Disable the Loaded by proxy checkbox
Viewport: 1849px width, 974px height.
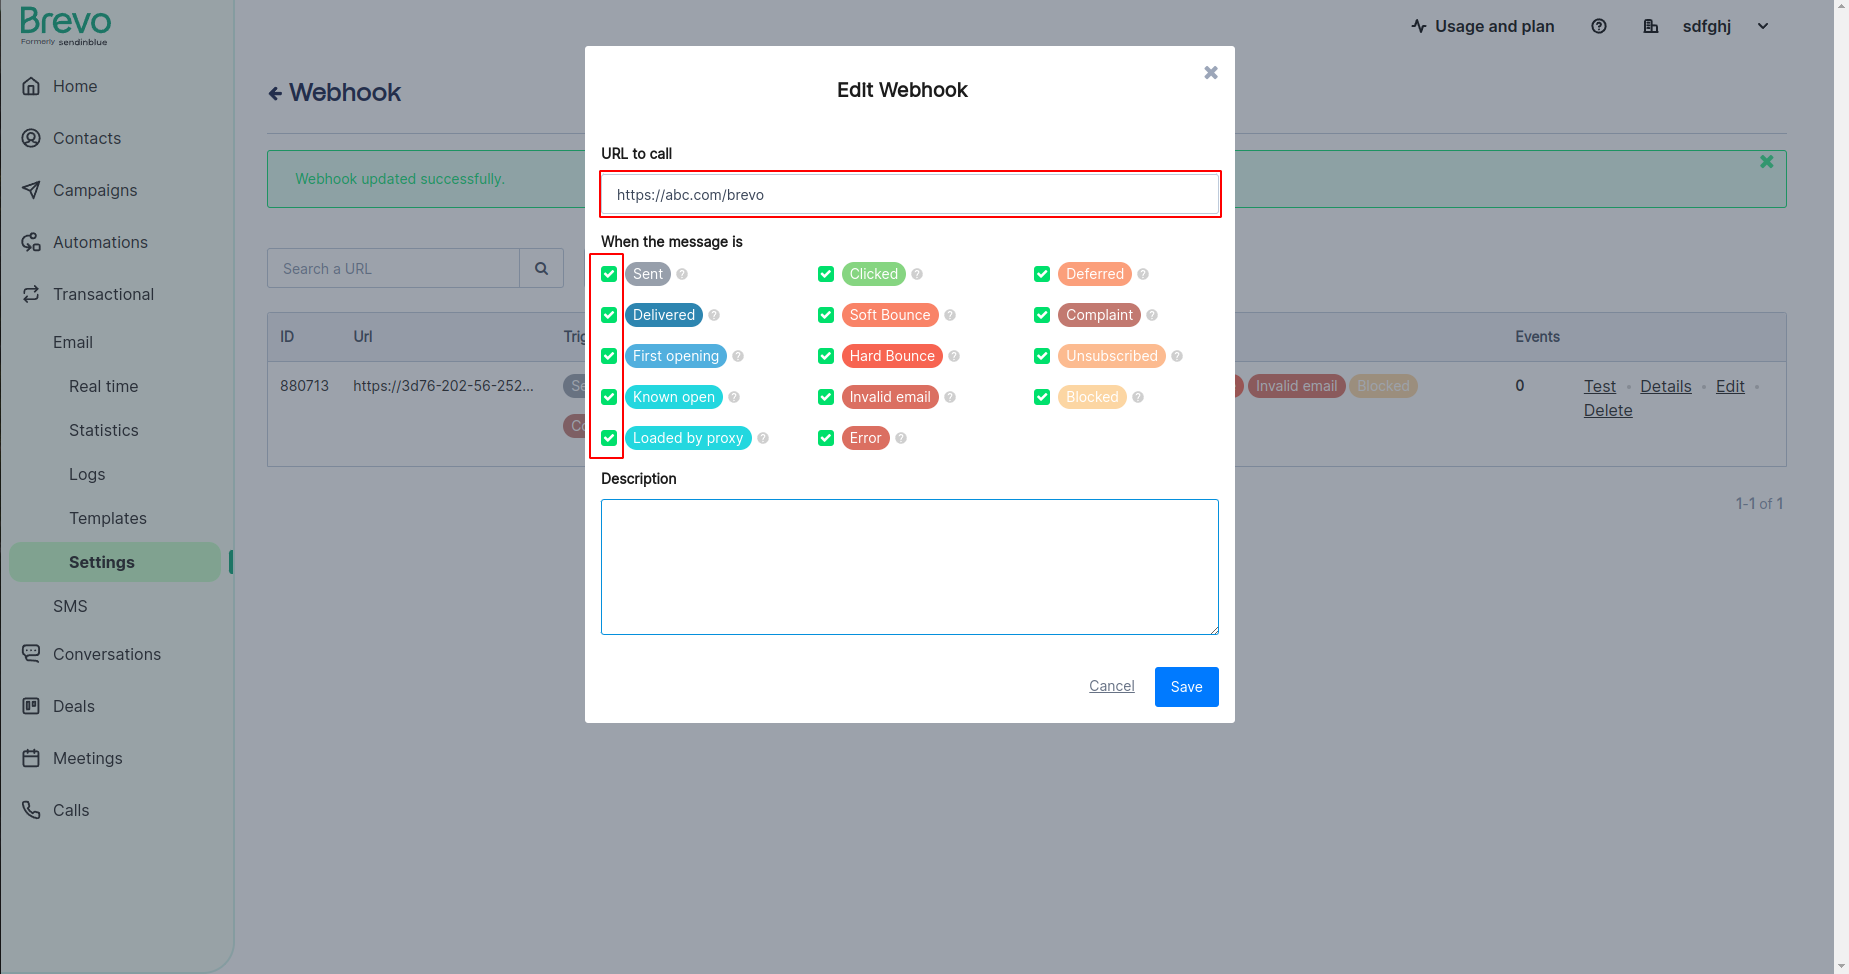(609, 438)
